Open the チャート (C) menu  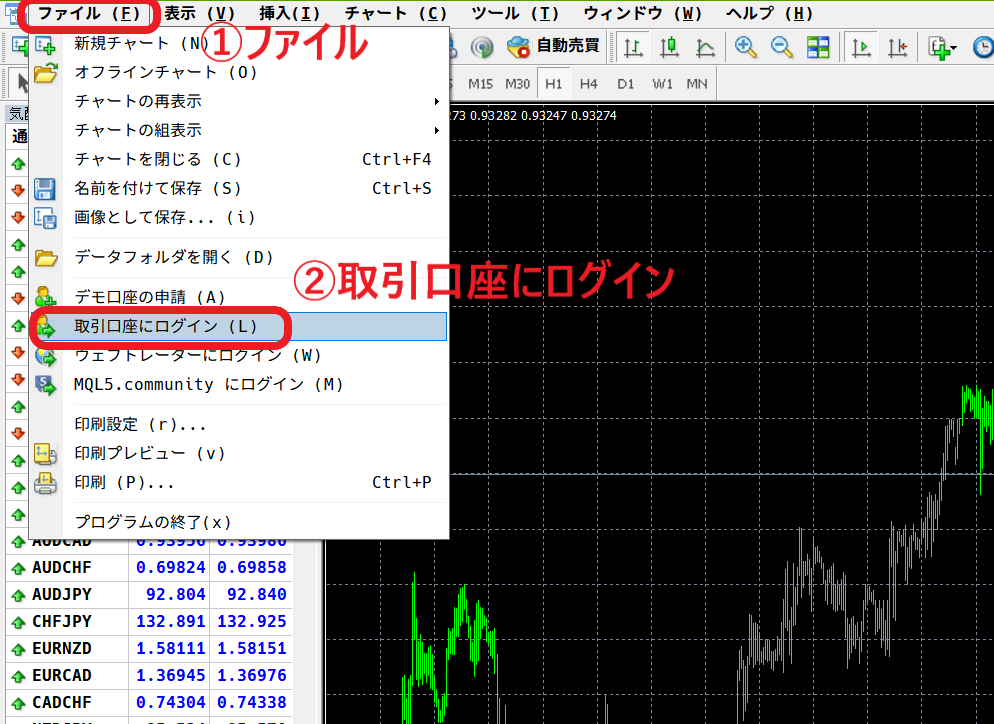[396, 13]
